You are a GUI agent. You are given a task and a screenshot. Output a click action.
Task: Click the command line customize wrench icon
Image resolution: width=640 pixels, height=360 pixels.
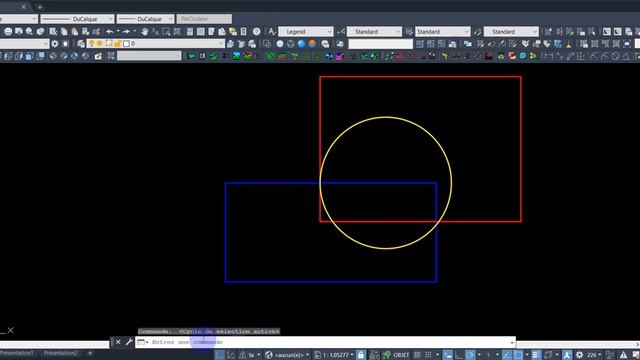pyautogui.click(x=129, y=342)
